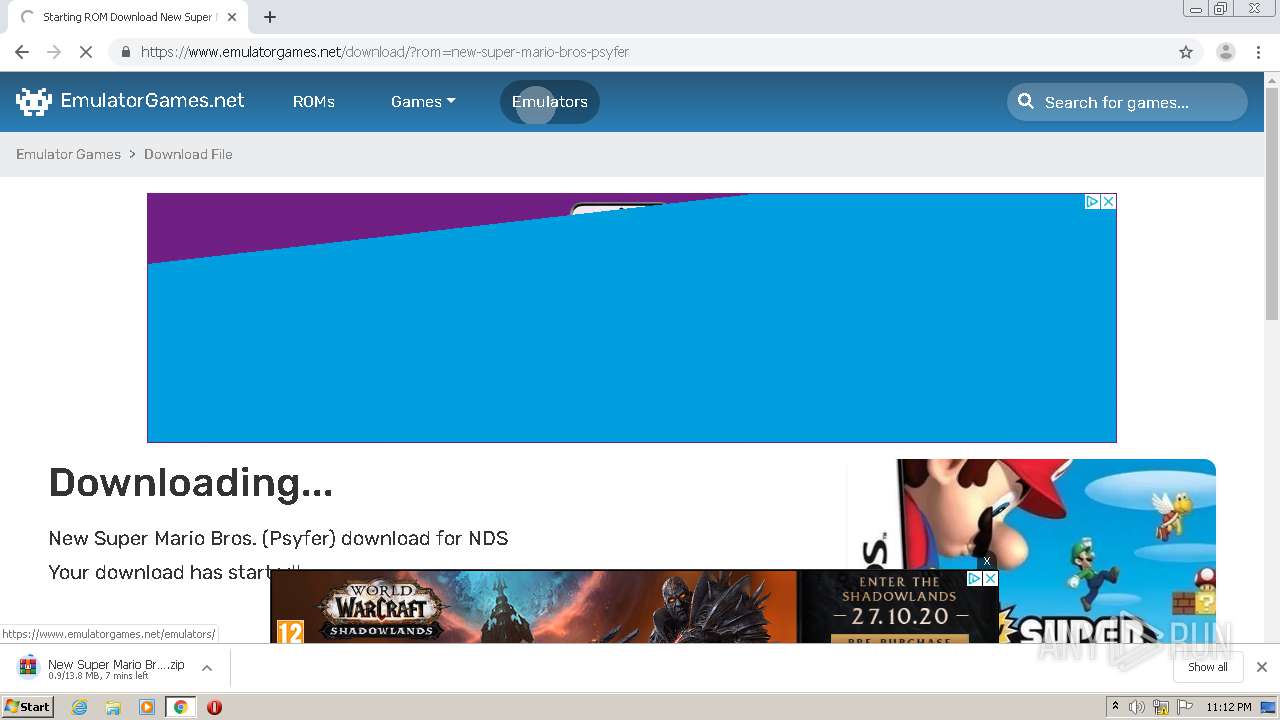The image size is (1280, 720).
Task: Open the Chrome three-dot menu
Action: (1259, 52)
